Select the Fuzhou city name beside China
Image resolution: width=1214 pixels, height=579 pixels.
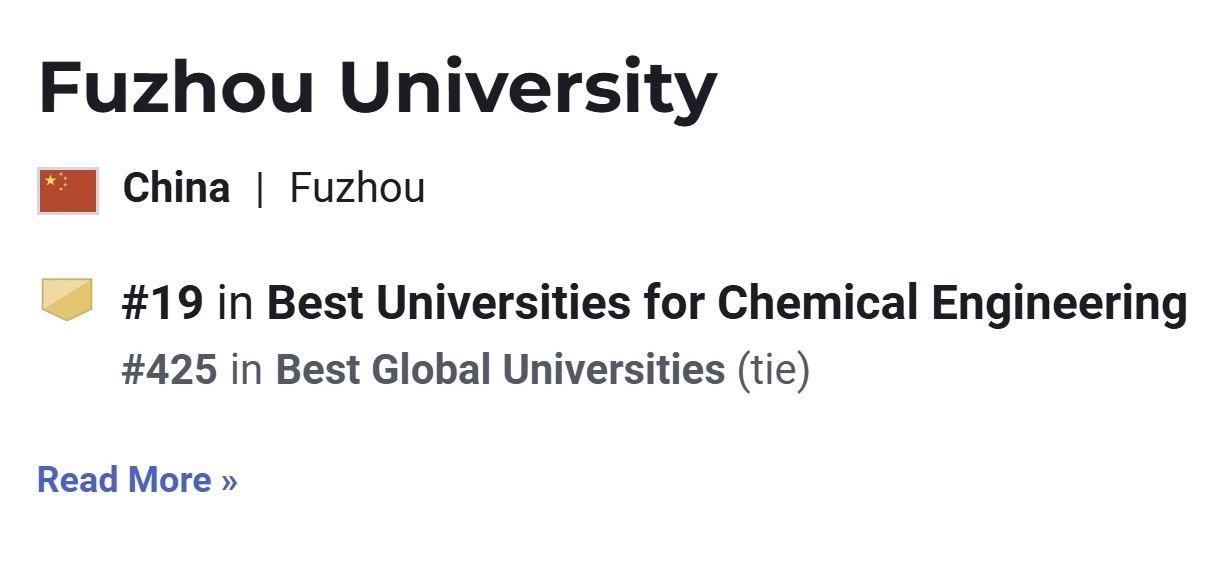point(357,188)
